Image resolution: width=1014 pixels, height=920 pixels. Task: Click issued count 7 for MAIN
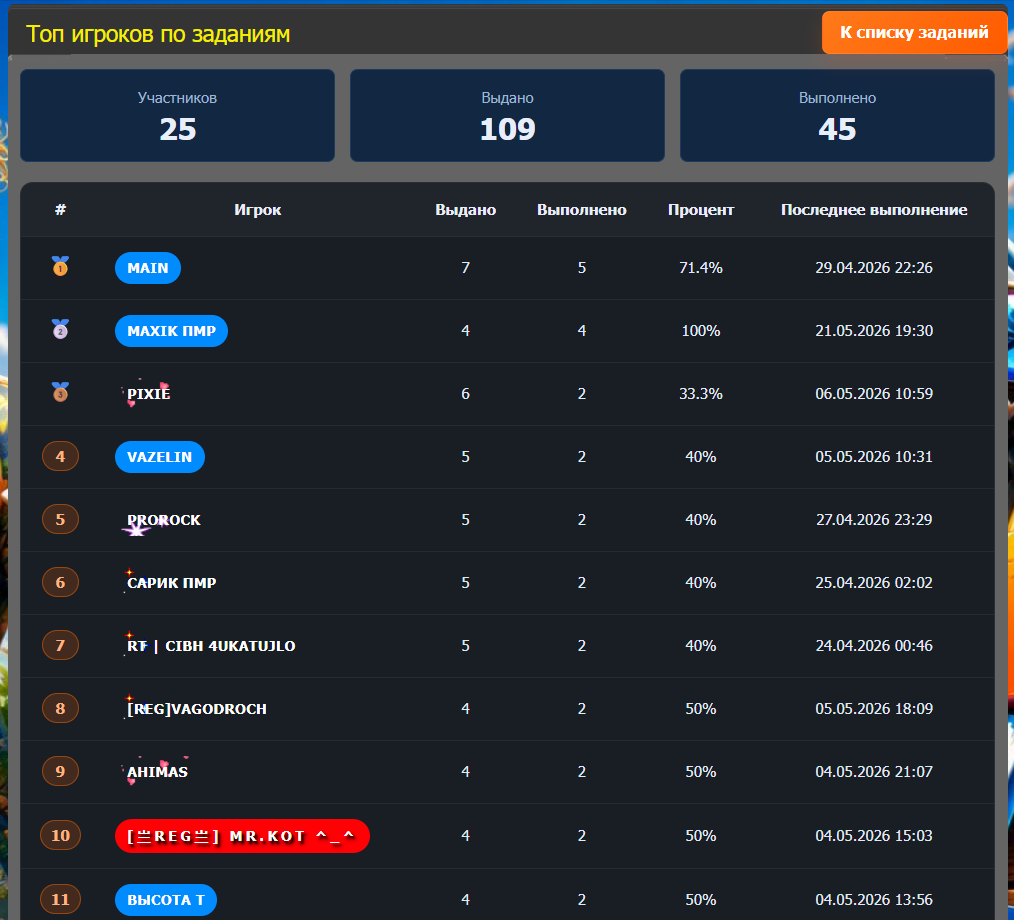[466, 268]
